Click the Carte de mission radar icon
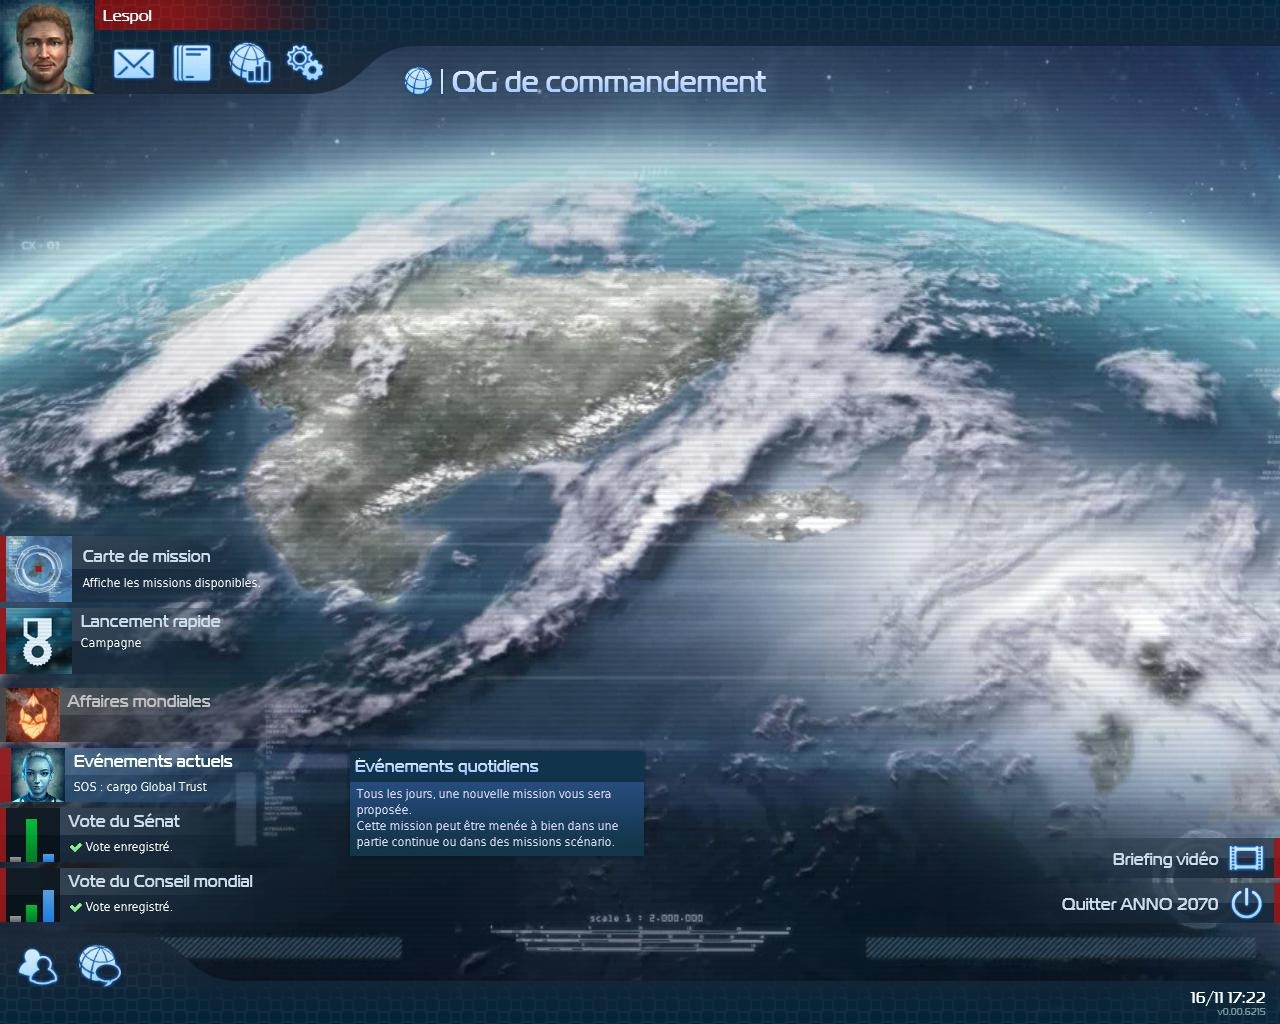 (39, 569)
